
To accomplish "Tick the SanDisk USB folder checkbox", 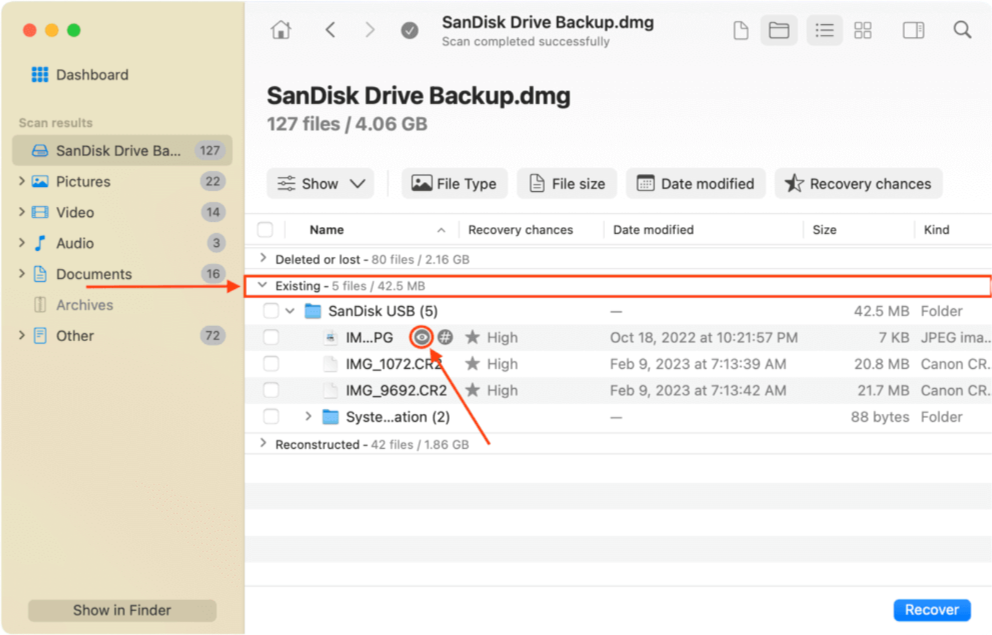I will (271, 311).
